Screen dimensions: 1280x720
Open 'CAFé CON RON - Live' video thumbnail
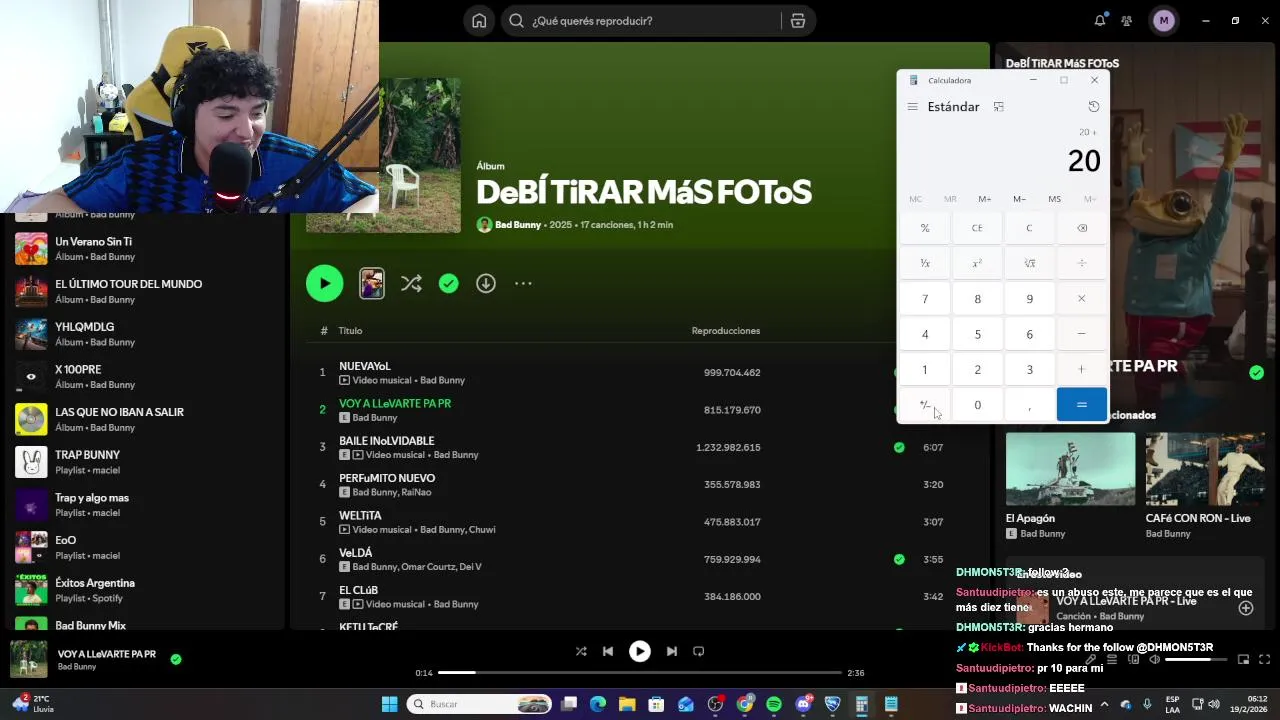[x=1205, y=469]
